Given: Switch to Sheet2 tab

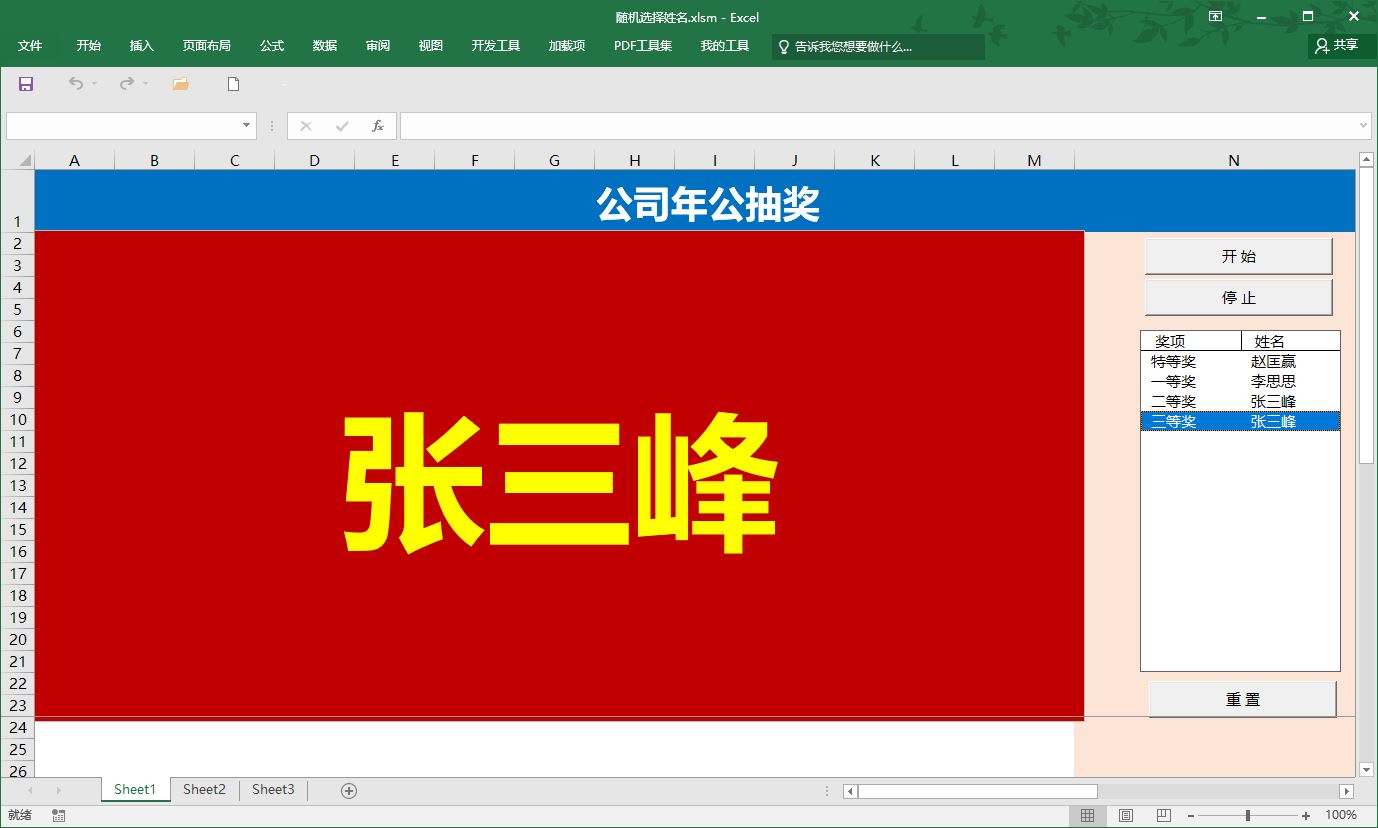Looking at the screenshot, I should pyautogui.click(x=204, y=790).
